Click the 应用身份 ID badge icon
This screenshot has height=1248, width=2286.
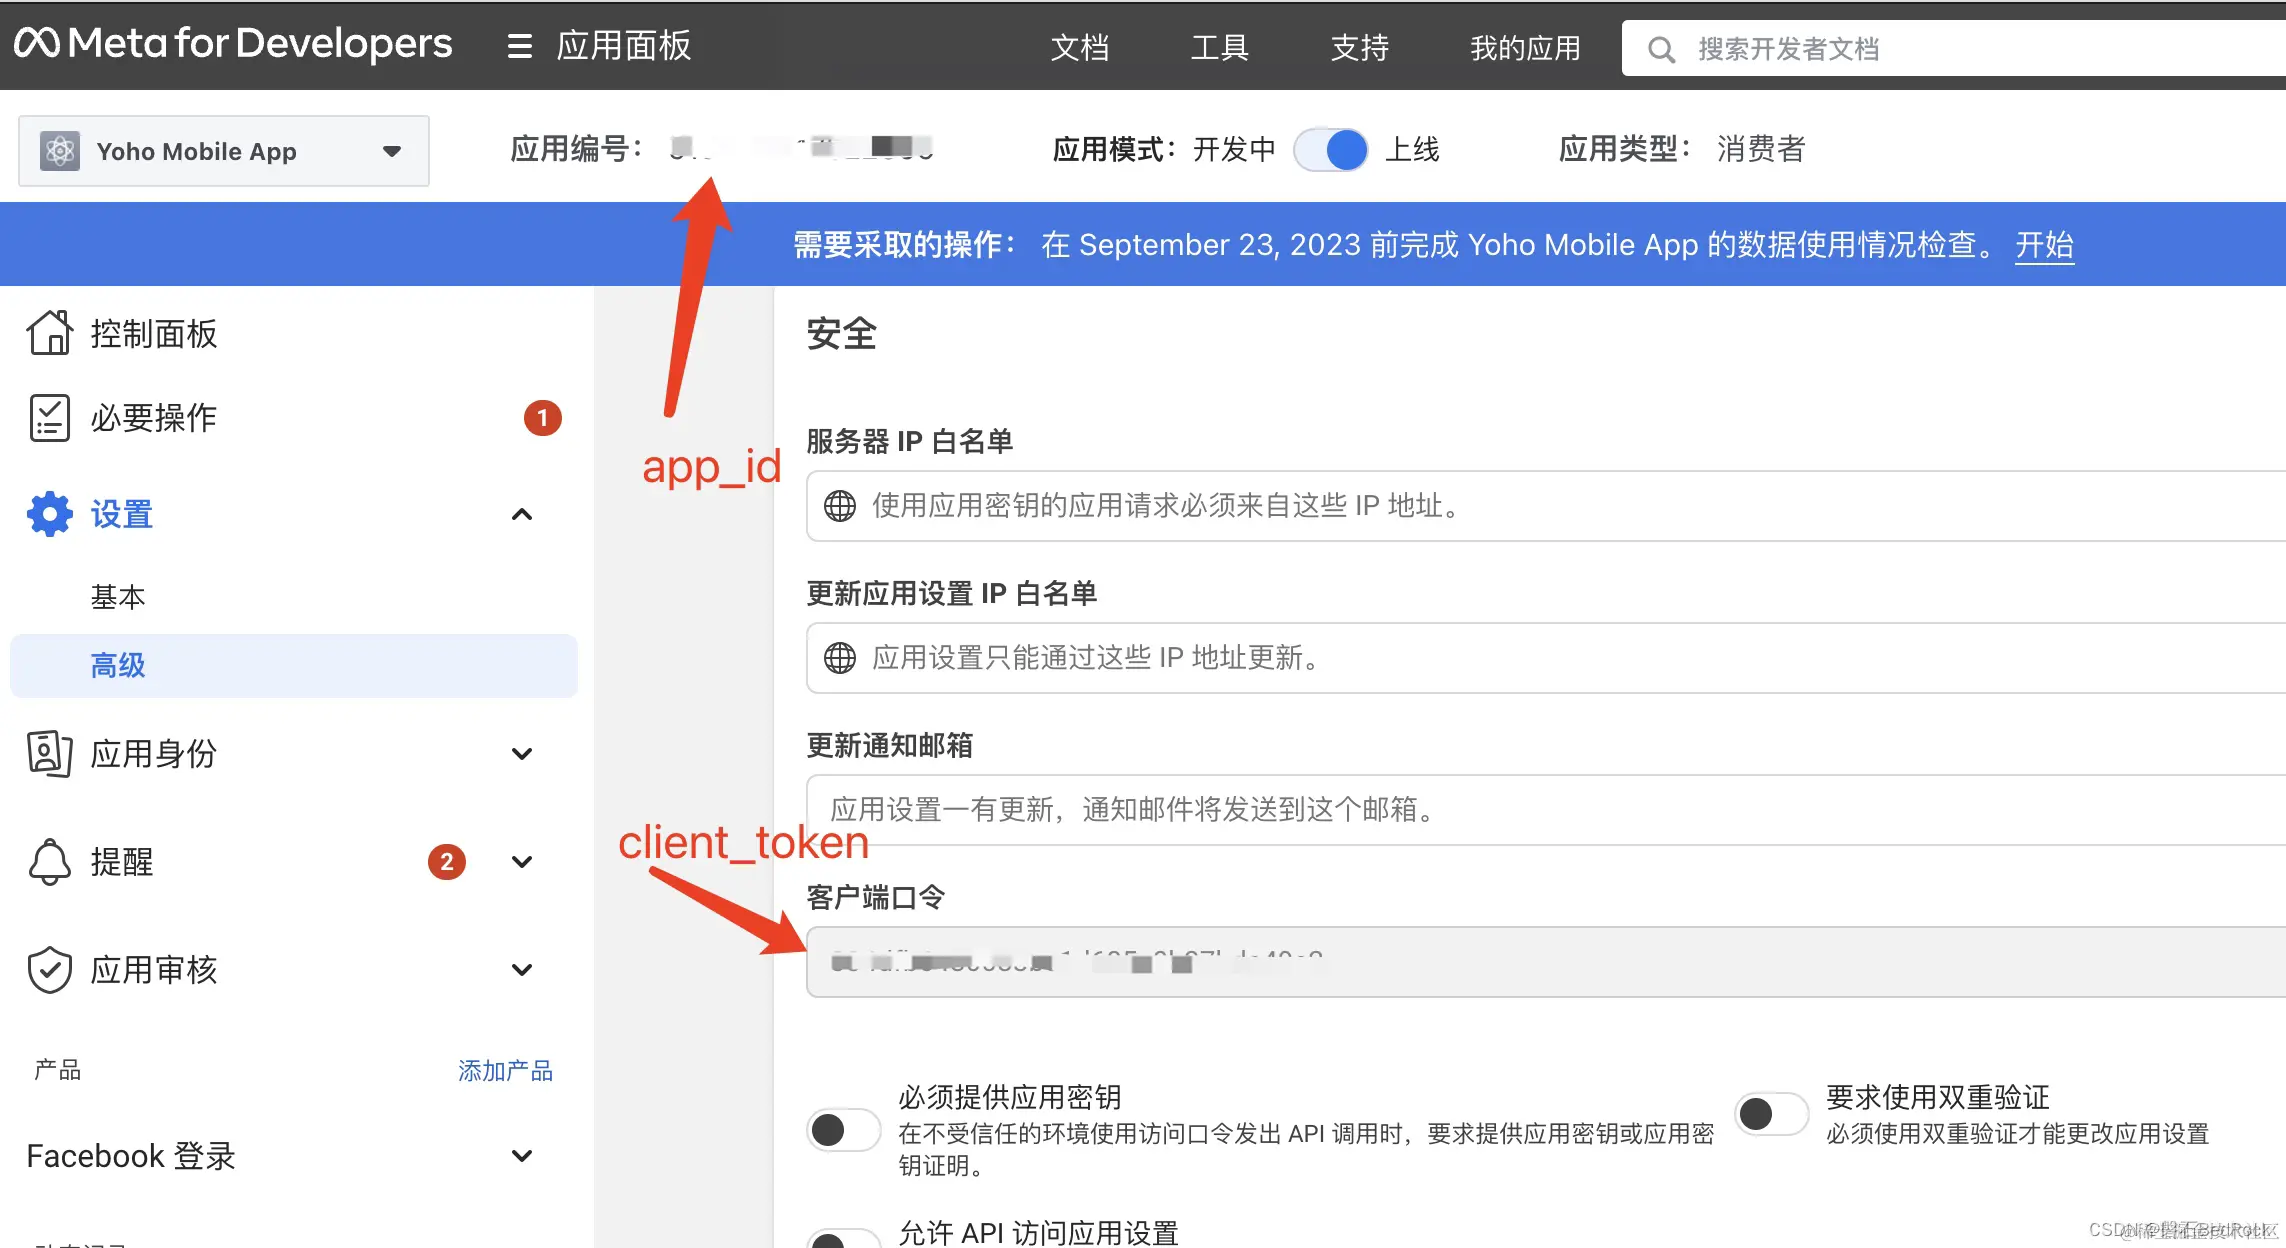(49, 753)
